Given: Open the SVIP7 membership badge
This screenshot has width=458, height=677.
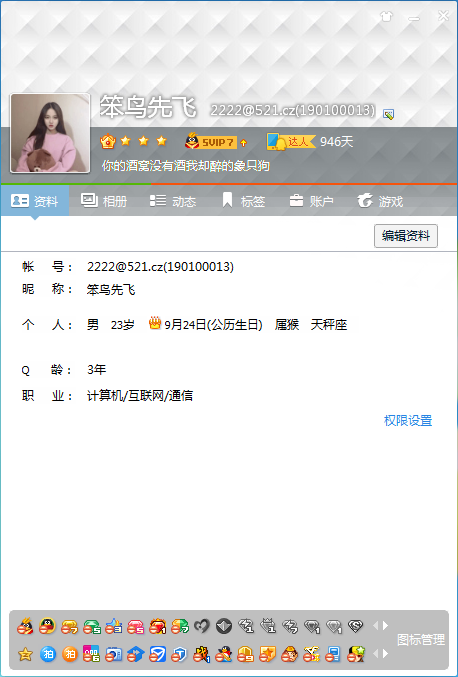Looking at the screenshot, I should coord(211,141).
